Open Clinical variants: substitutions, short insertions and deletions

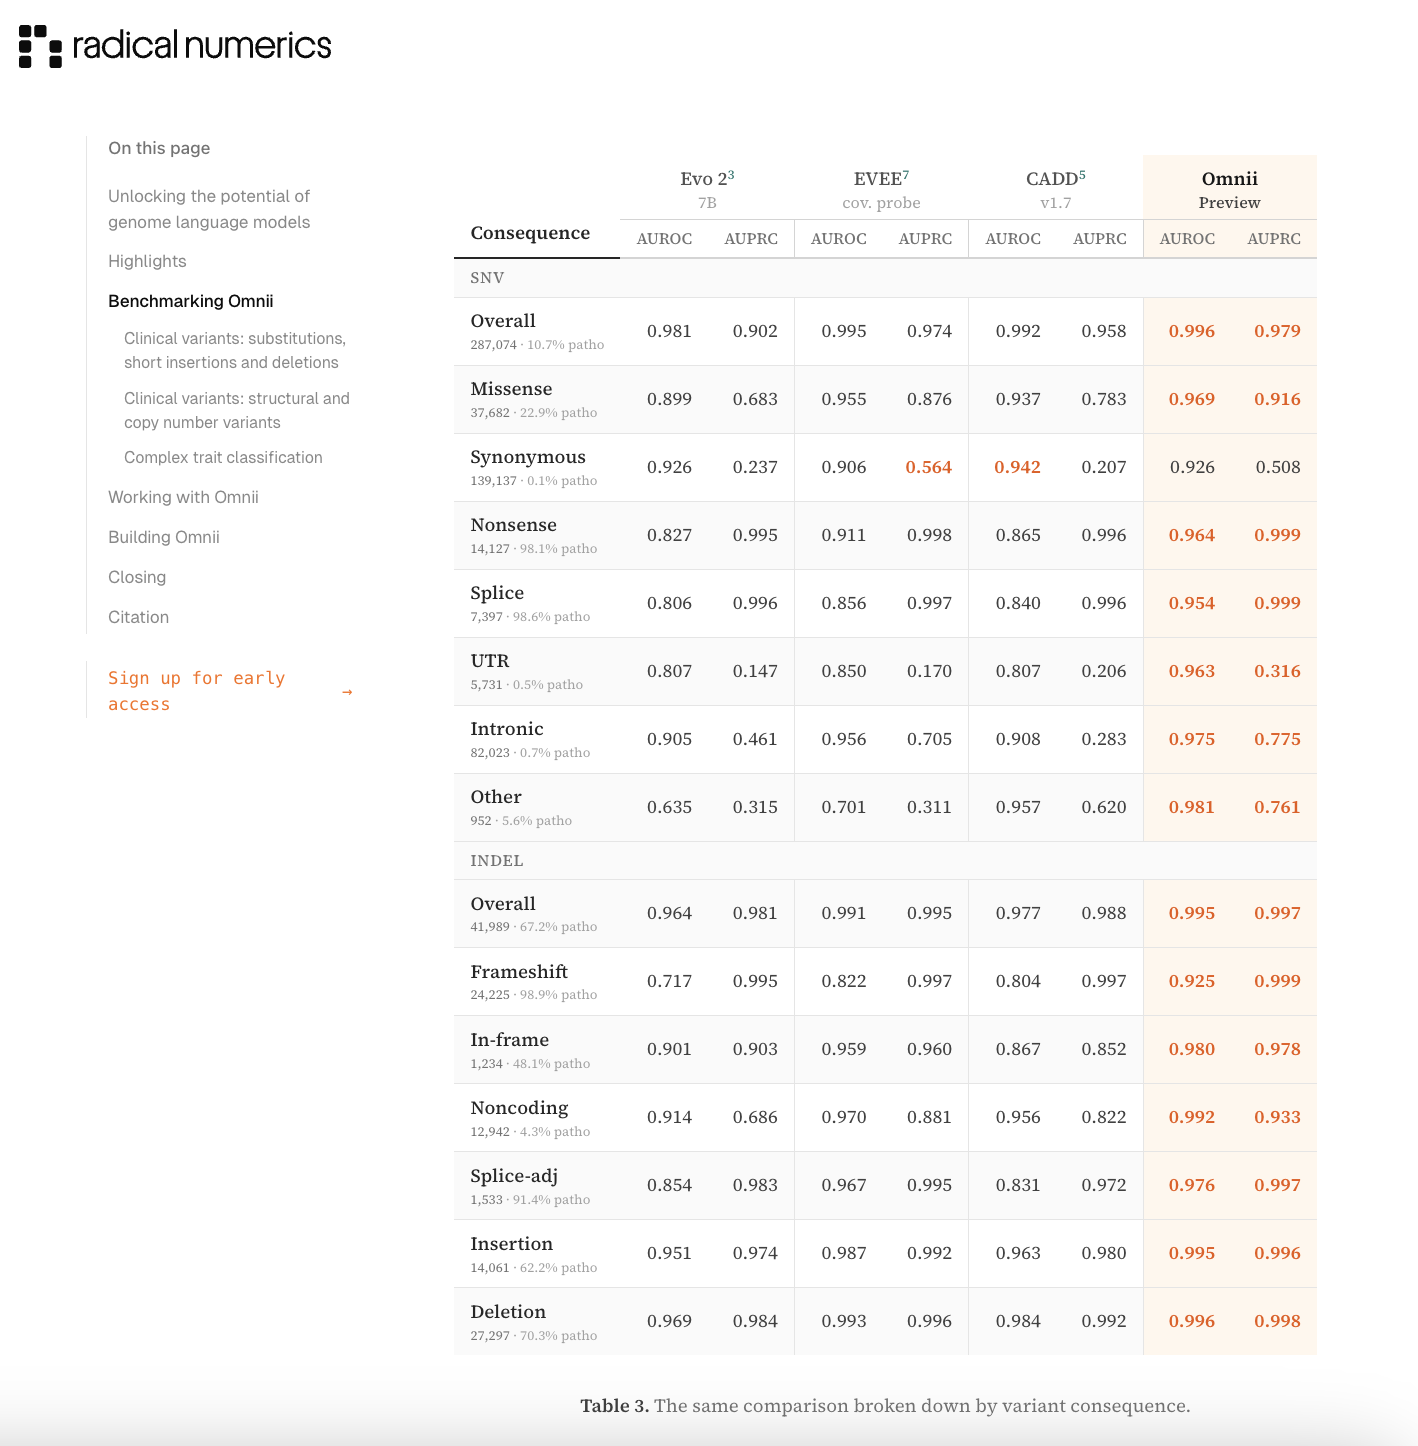tap(235, 350)
